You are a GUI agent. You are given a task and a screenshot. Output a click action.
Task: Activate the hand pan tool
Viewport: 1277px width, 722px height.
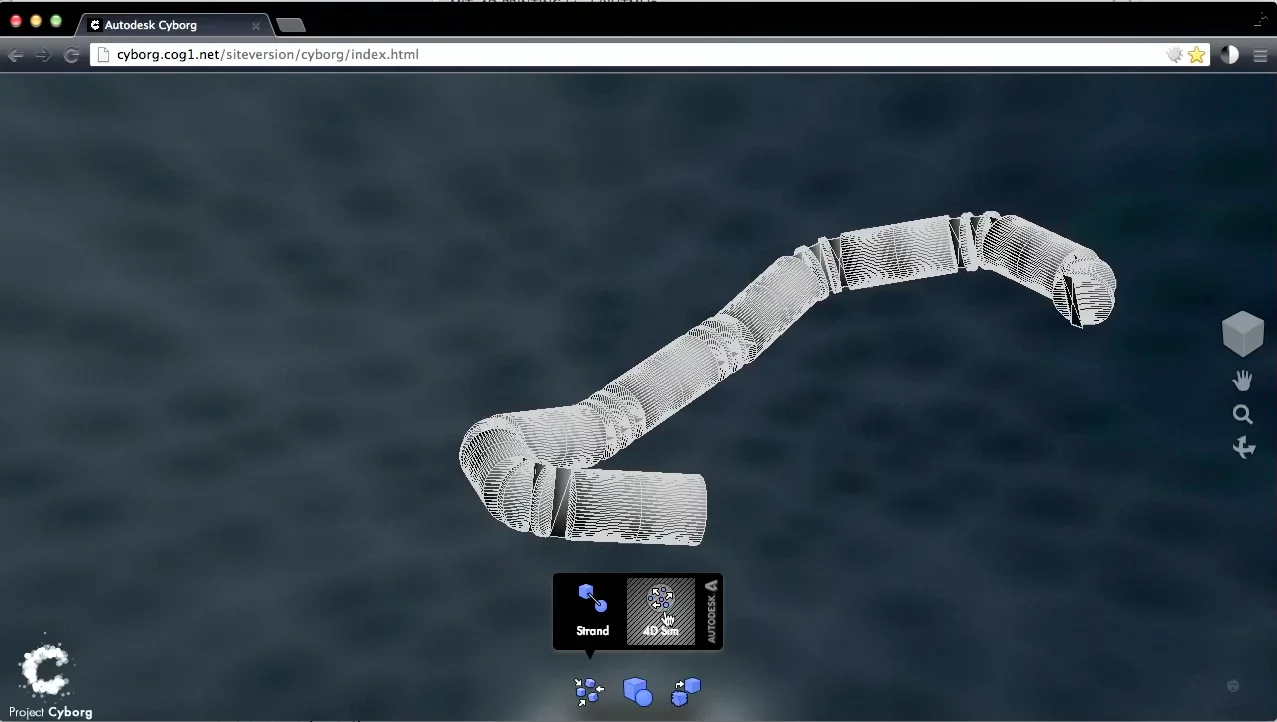pyautogui.click(x=1242, y=380)
